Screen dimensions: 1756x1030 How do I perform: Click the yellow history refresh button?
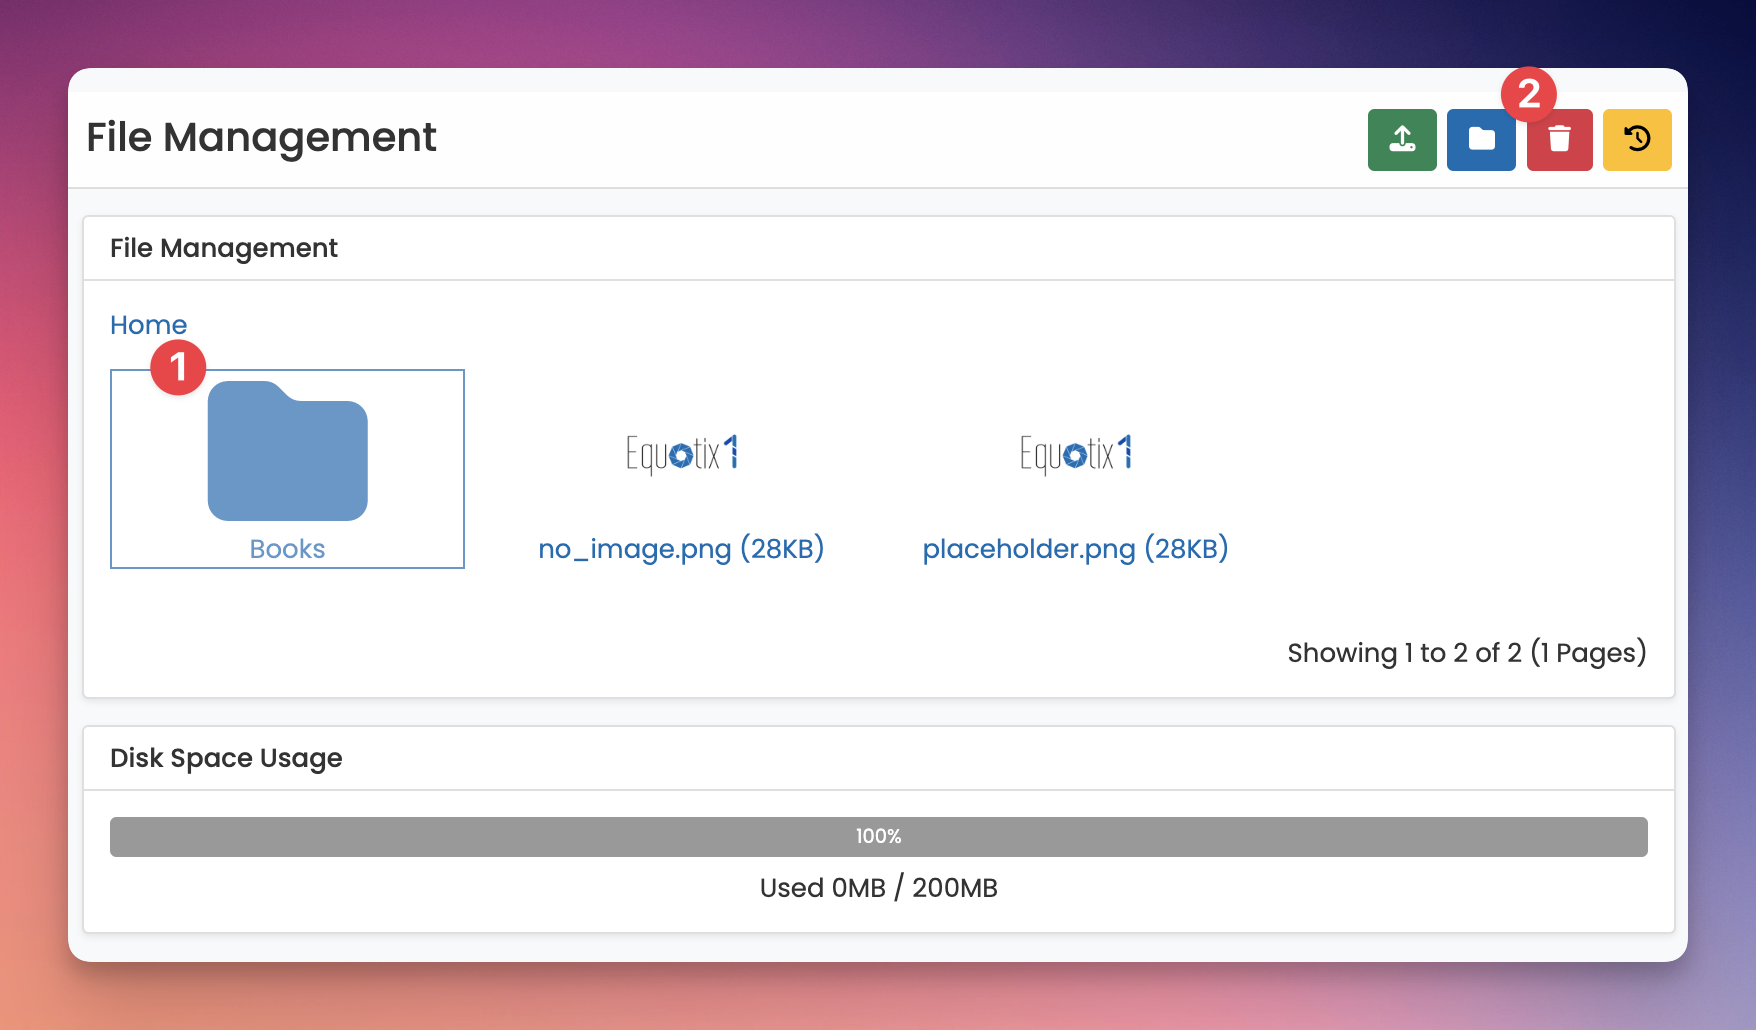pyautogui.click(x=1636, y=140)
